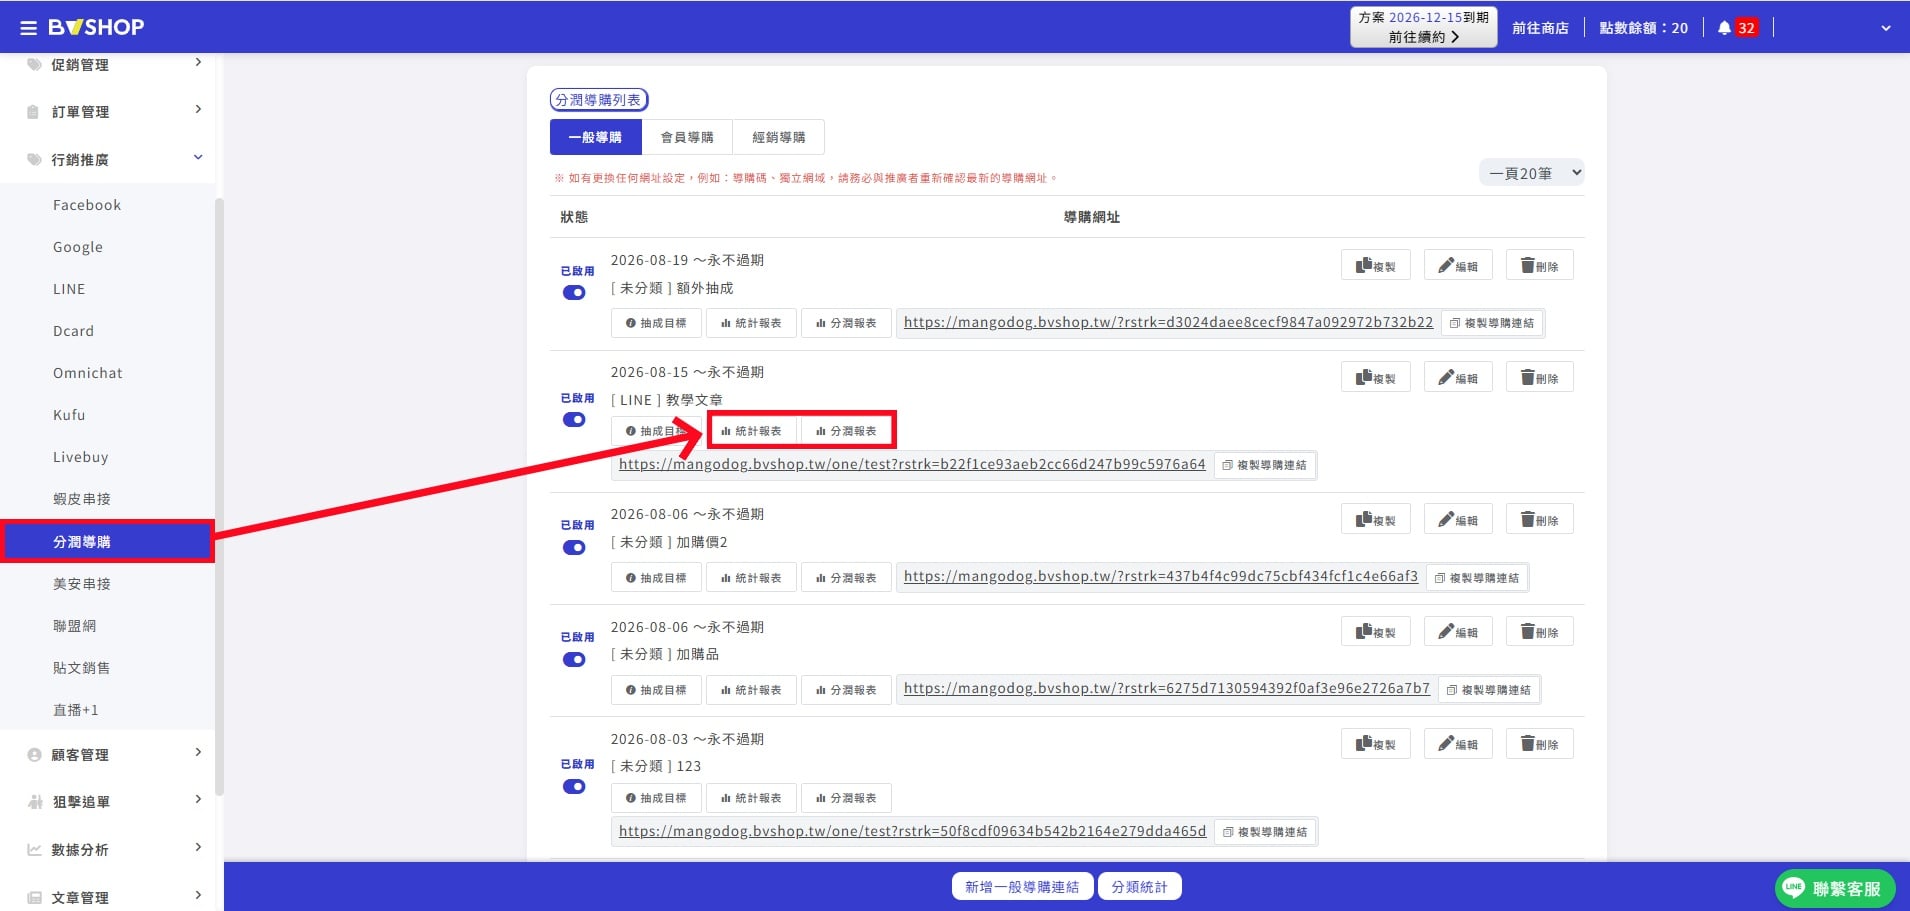Copy the 教學文章 referral entry

point(1375,377)
